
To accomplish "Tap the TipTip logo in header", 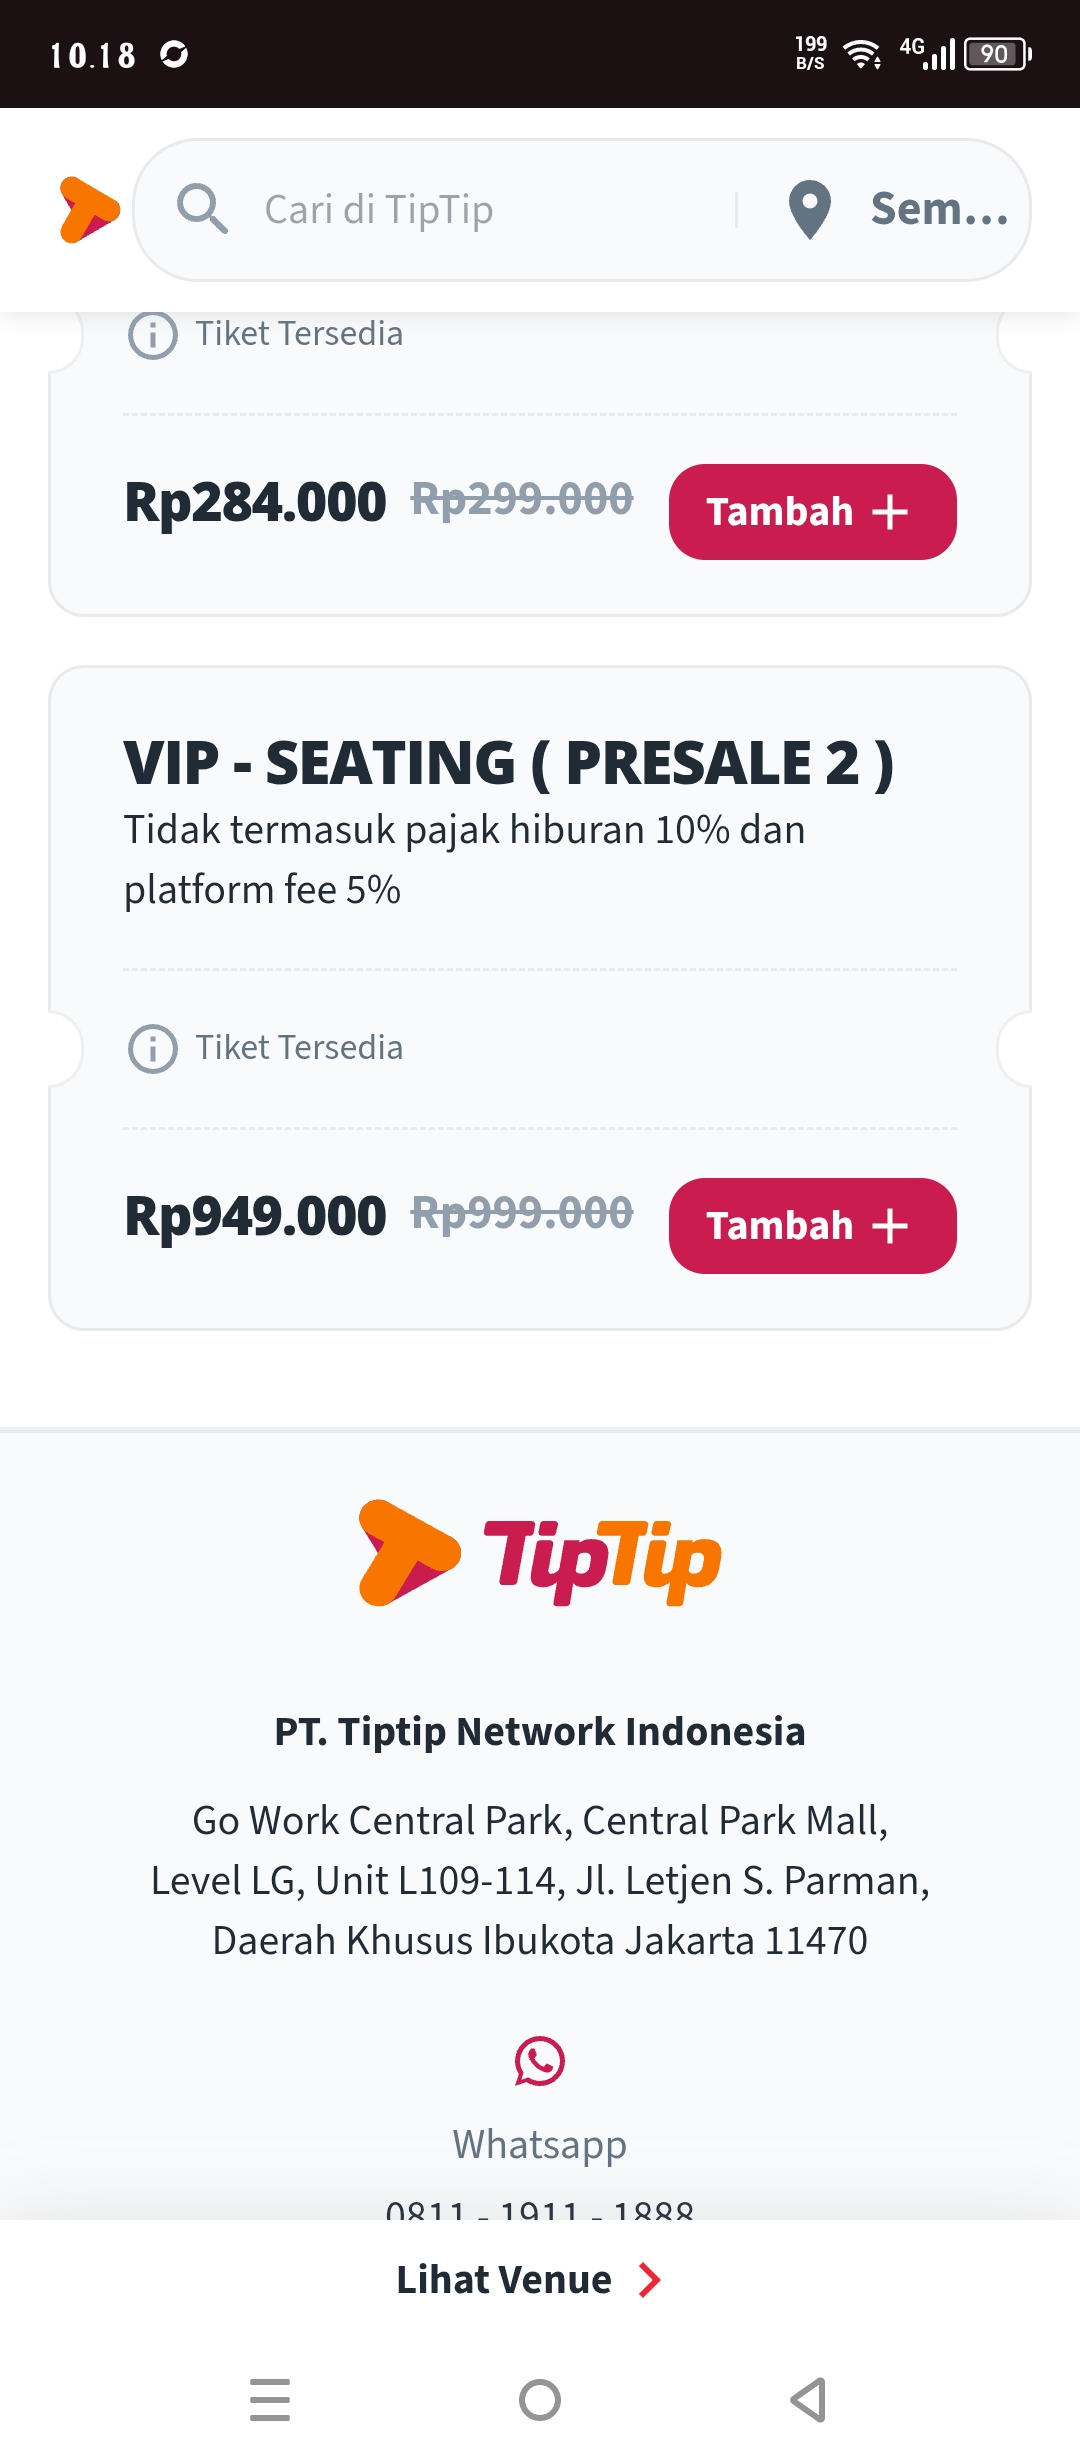I will coord(90,210).
